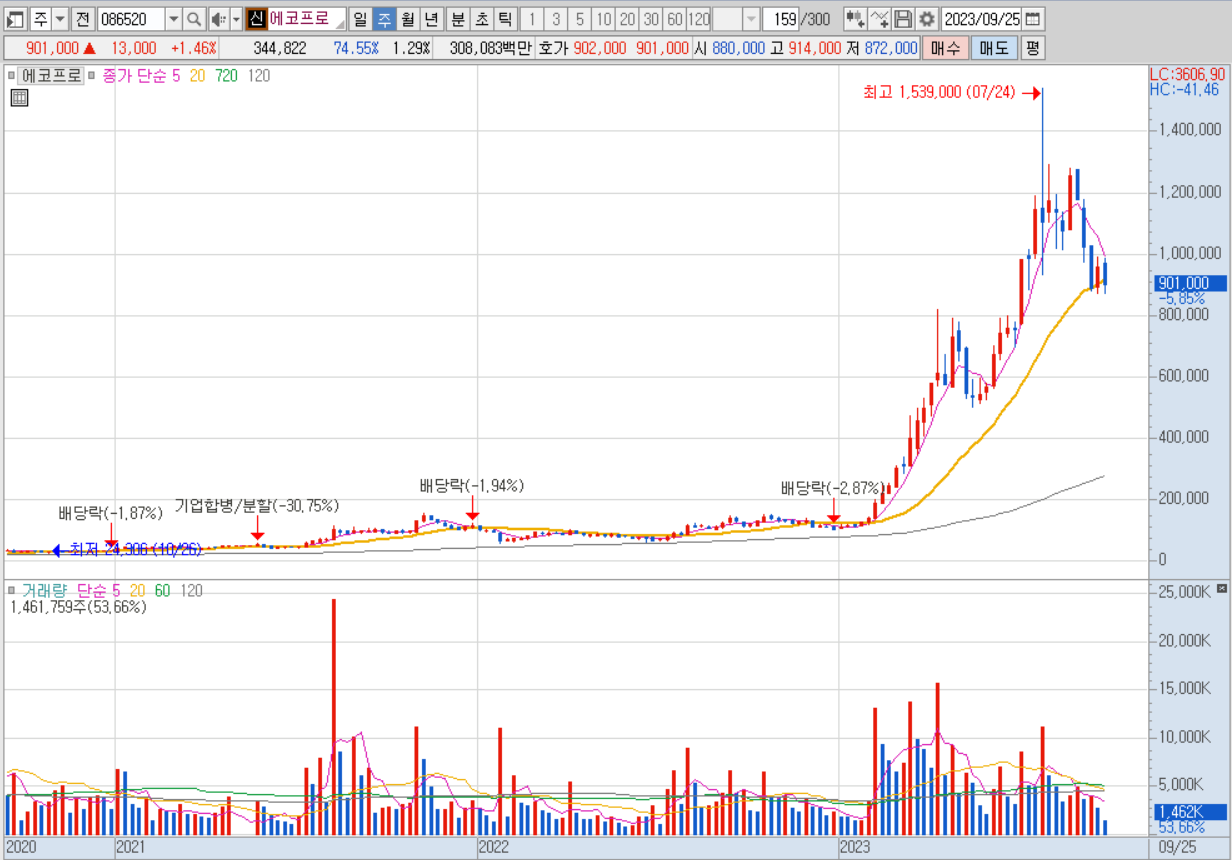Viewport: 1232px width, 860px height.
Task: Click the add candlestick chart icon
Action: [x=855, y=19]
